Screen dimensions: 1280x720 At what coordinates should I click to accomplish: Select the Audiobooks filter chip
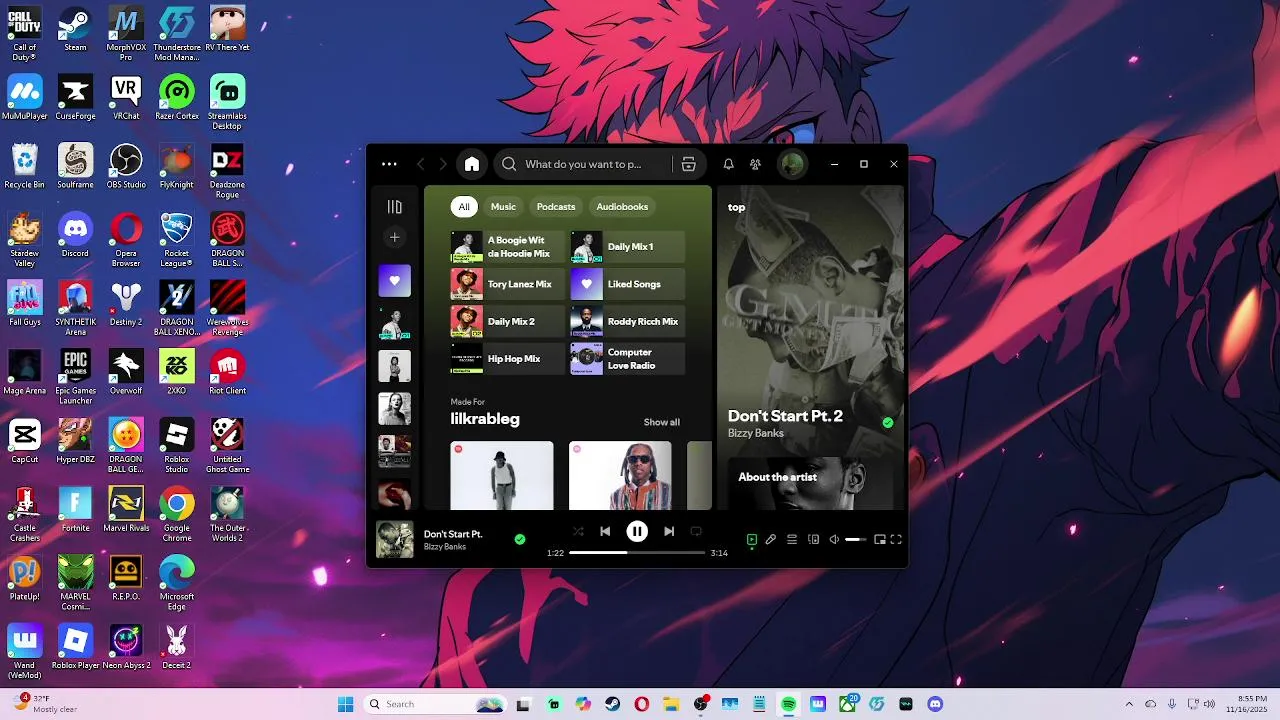click(x=622, y=207)
